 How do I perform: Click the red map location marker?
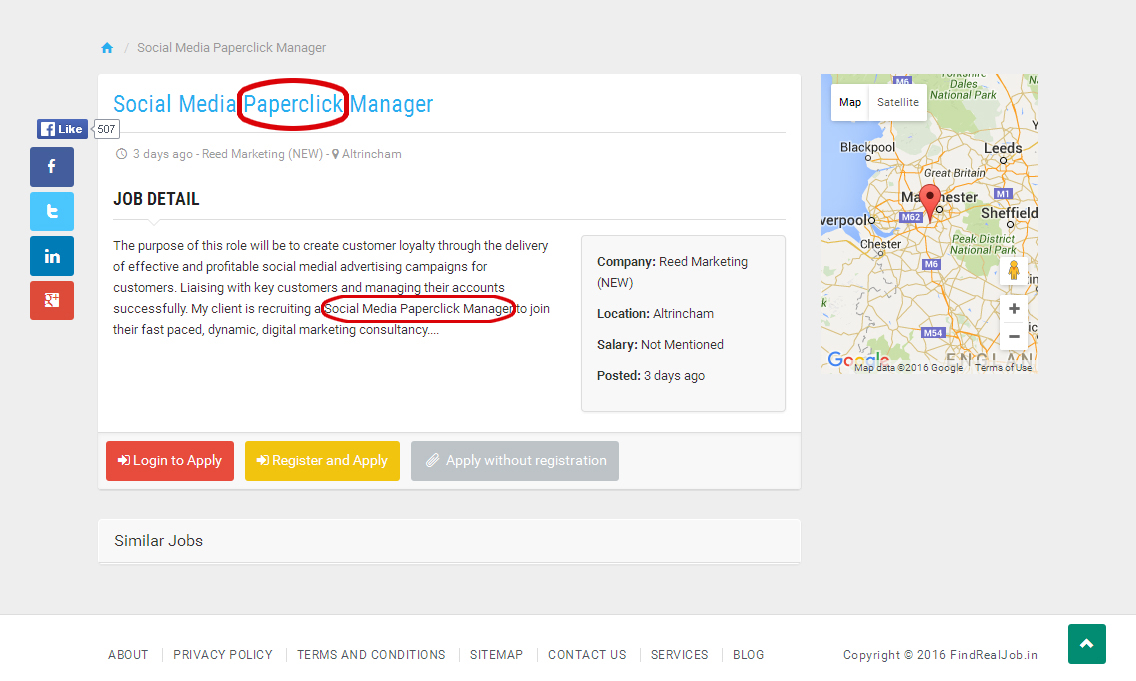[x=930, y=201]
